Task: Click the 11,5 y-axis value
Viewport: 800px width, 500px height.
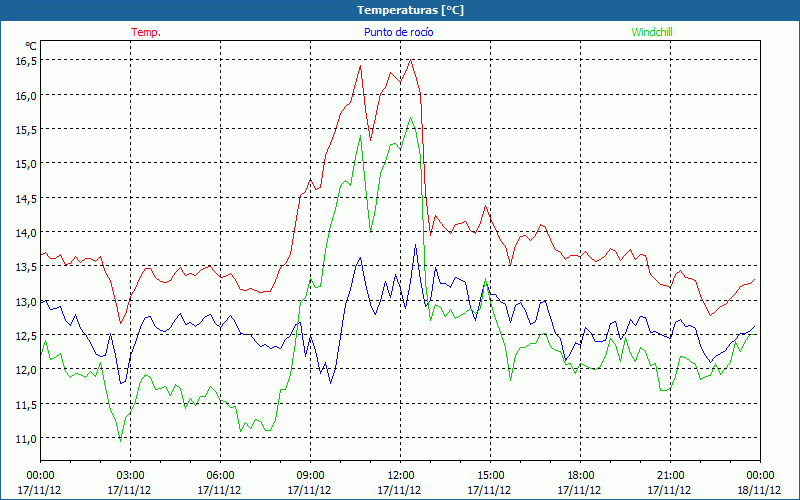Action: click(x=26, y=405)
